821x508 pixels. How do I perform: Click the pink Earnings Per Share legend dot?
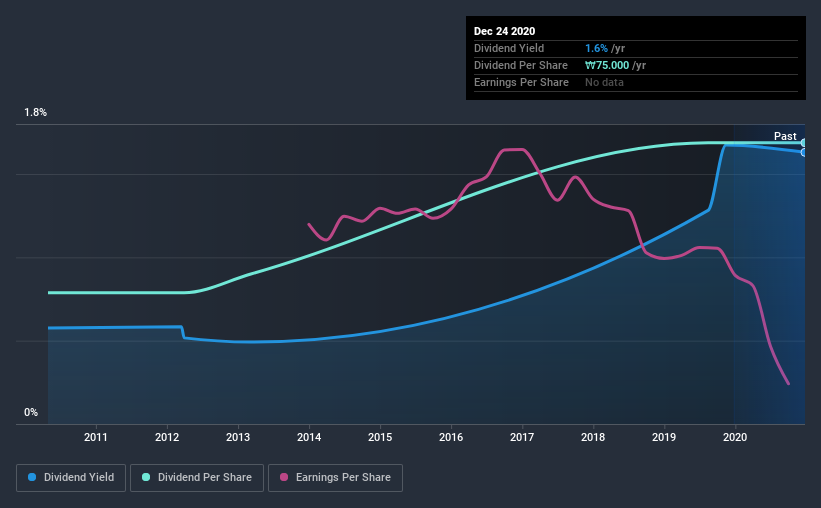tap(284, 477)
